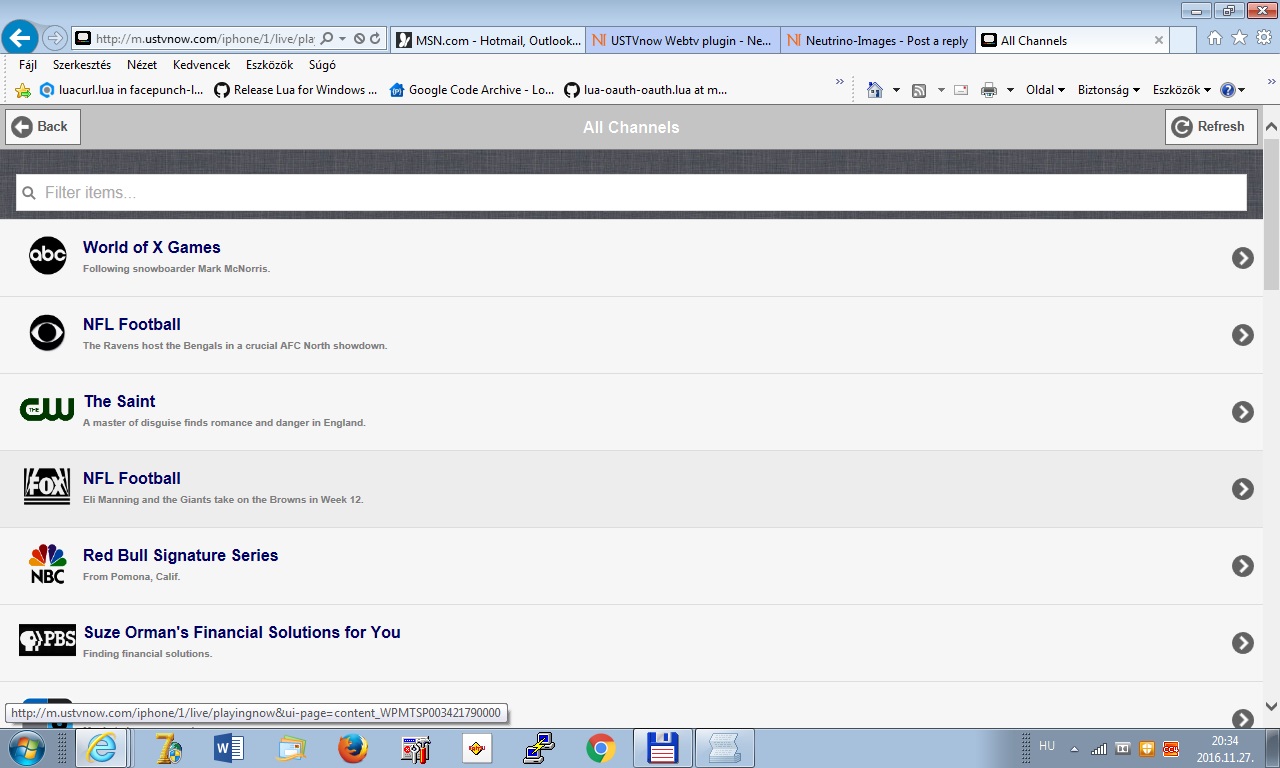
Task: Click the Filter items search field
Action: (631, 193)
